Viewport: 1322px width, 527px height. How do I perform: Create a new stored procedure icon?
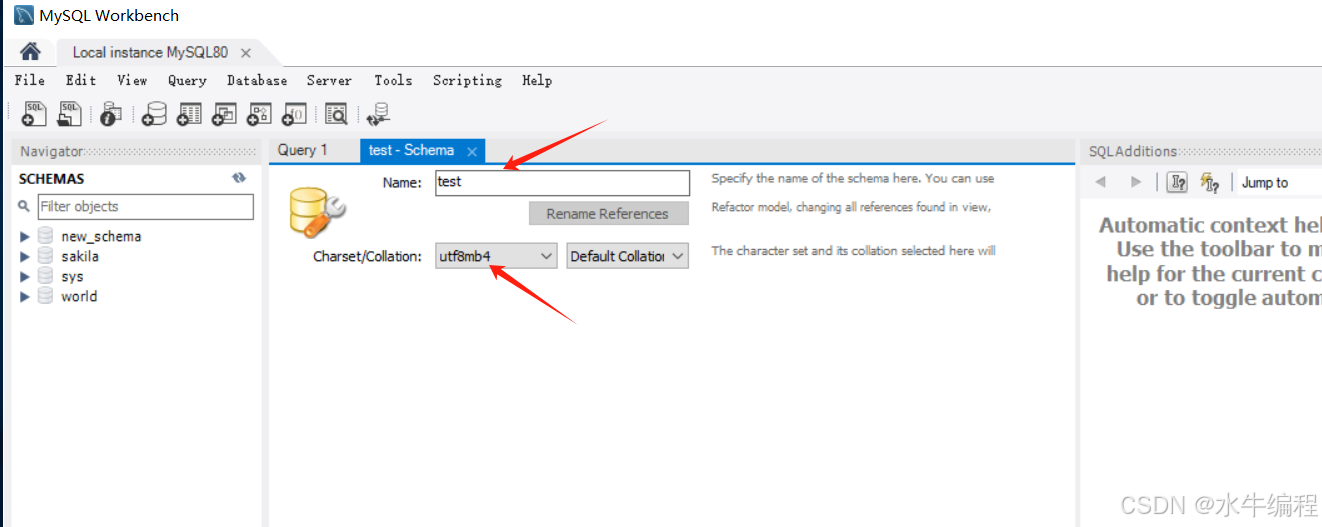click(259, 114)
